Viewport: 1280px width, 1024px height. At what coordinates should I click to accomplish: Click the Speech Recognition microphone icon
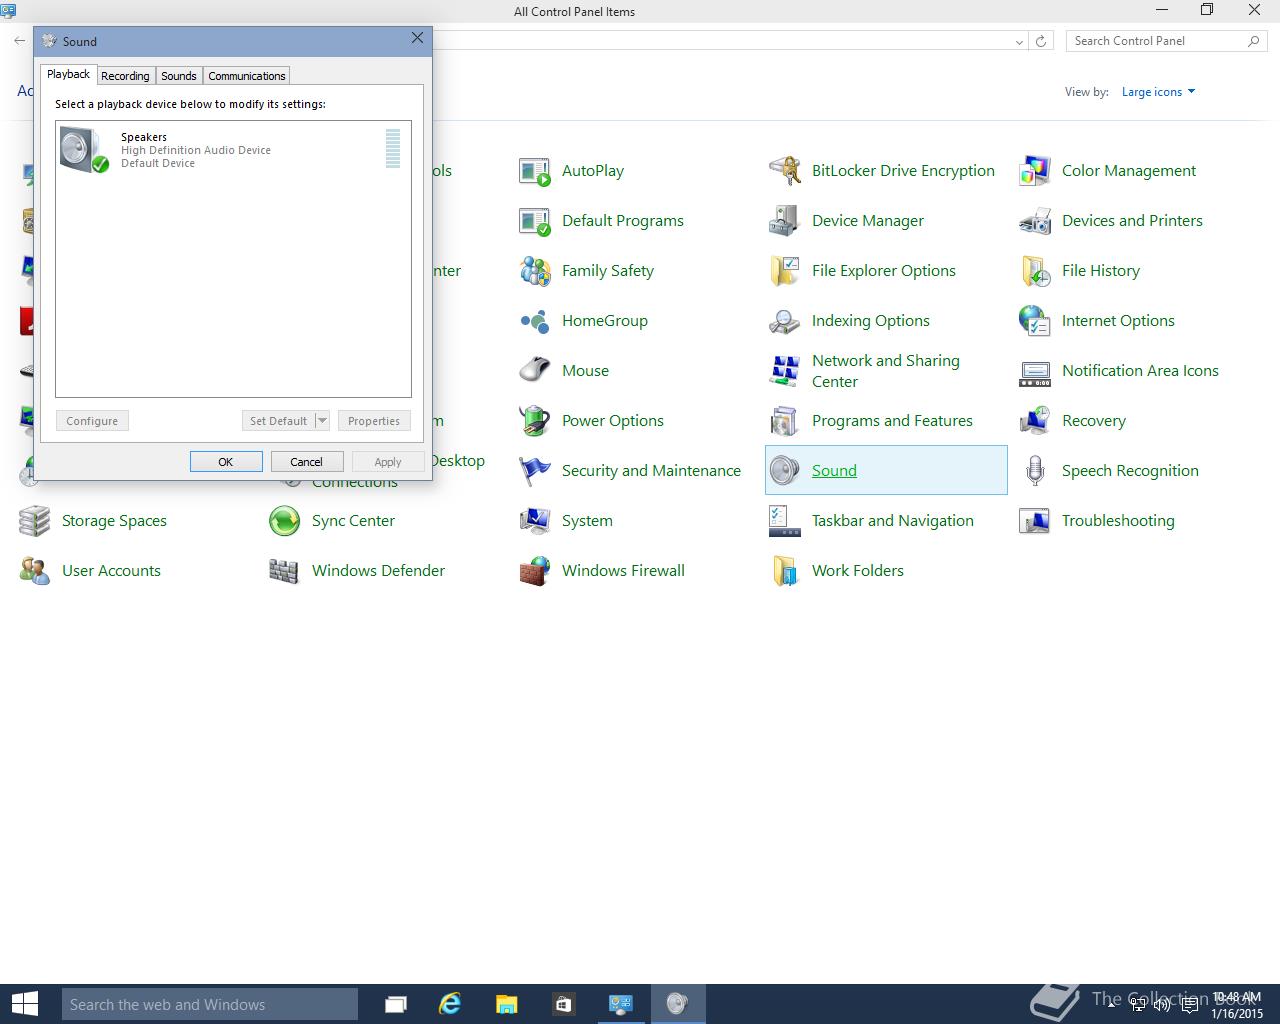[1035, 471]
